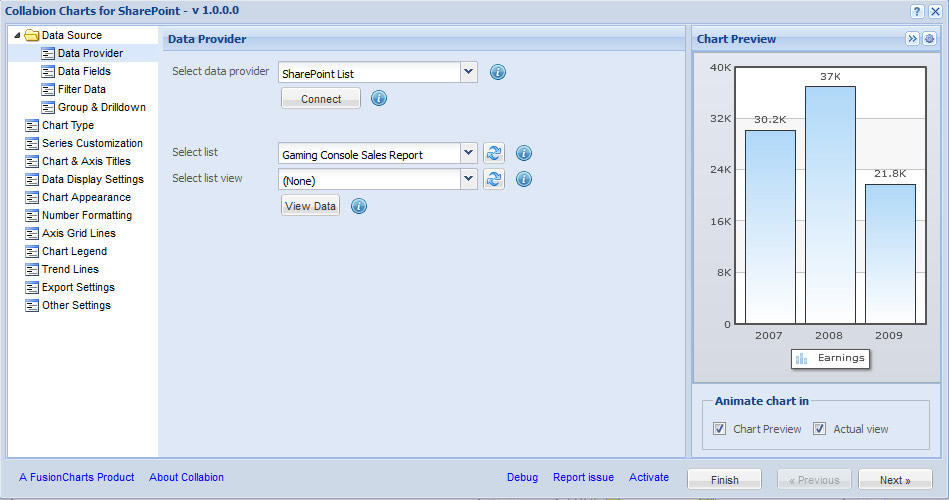Click the Report issue link
The height and width of the screenshot is (500, 949).
click(x=583, y=477)
